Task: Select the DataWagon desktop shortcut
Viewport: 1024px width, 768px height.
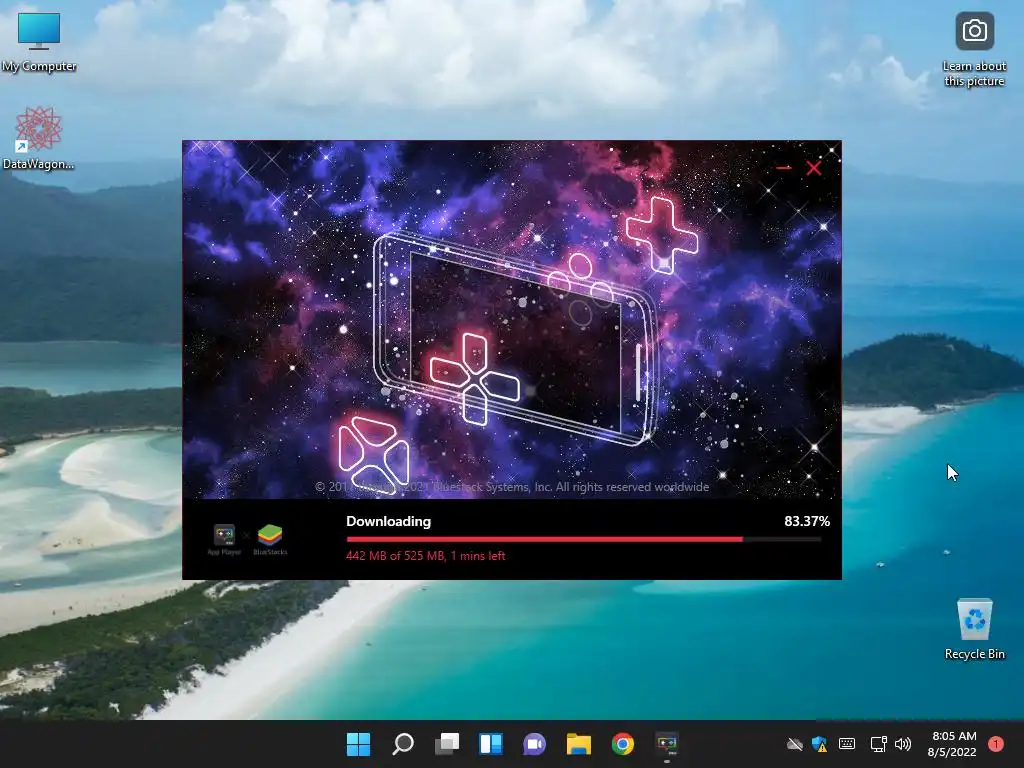Action: coord(38,138)
